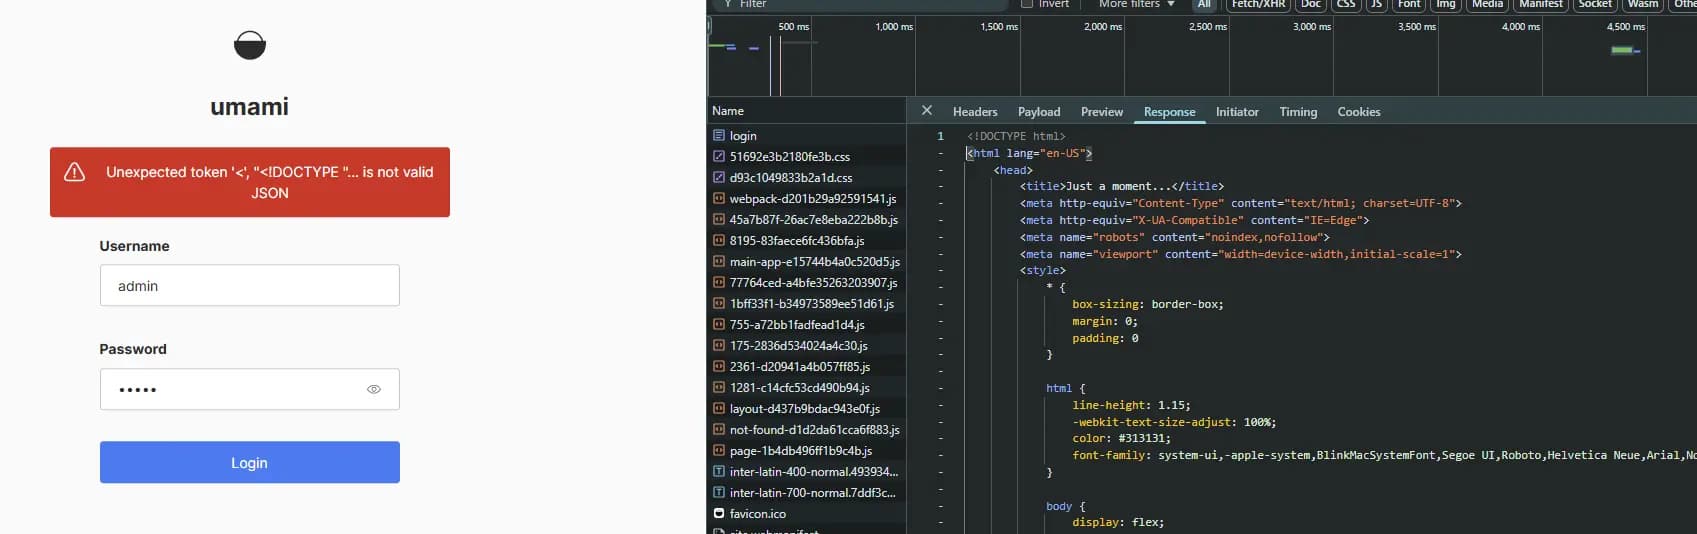Click script icon beside 2361-d20941a4b057ff85.js

pos(718,366)
